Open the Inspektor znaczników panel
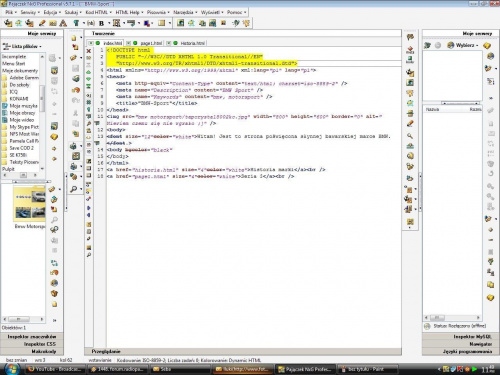This screenshot has width=500, height=375. (x=32, y=337)
